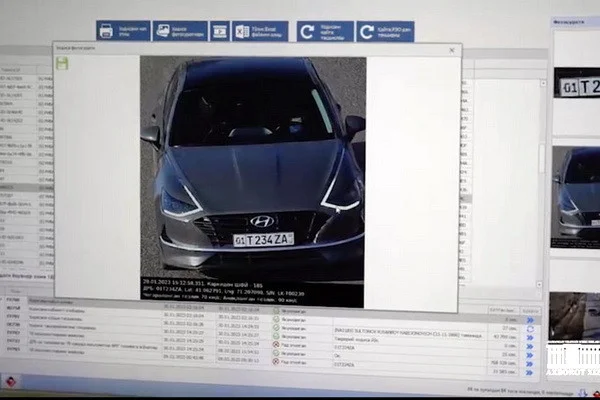
Task: Click the filmstrip video icon button
Action: (x=220, y=31)
